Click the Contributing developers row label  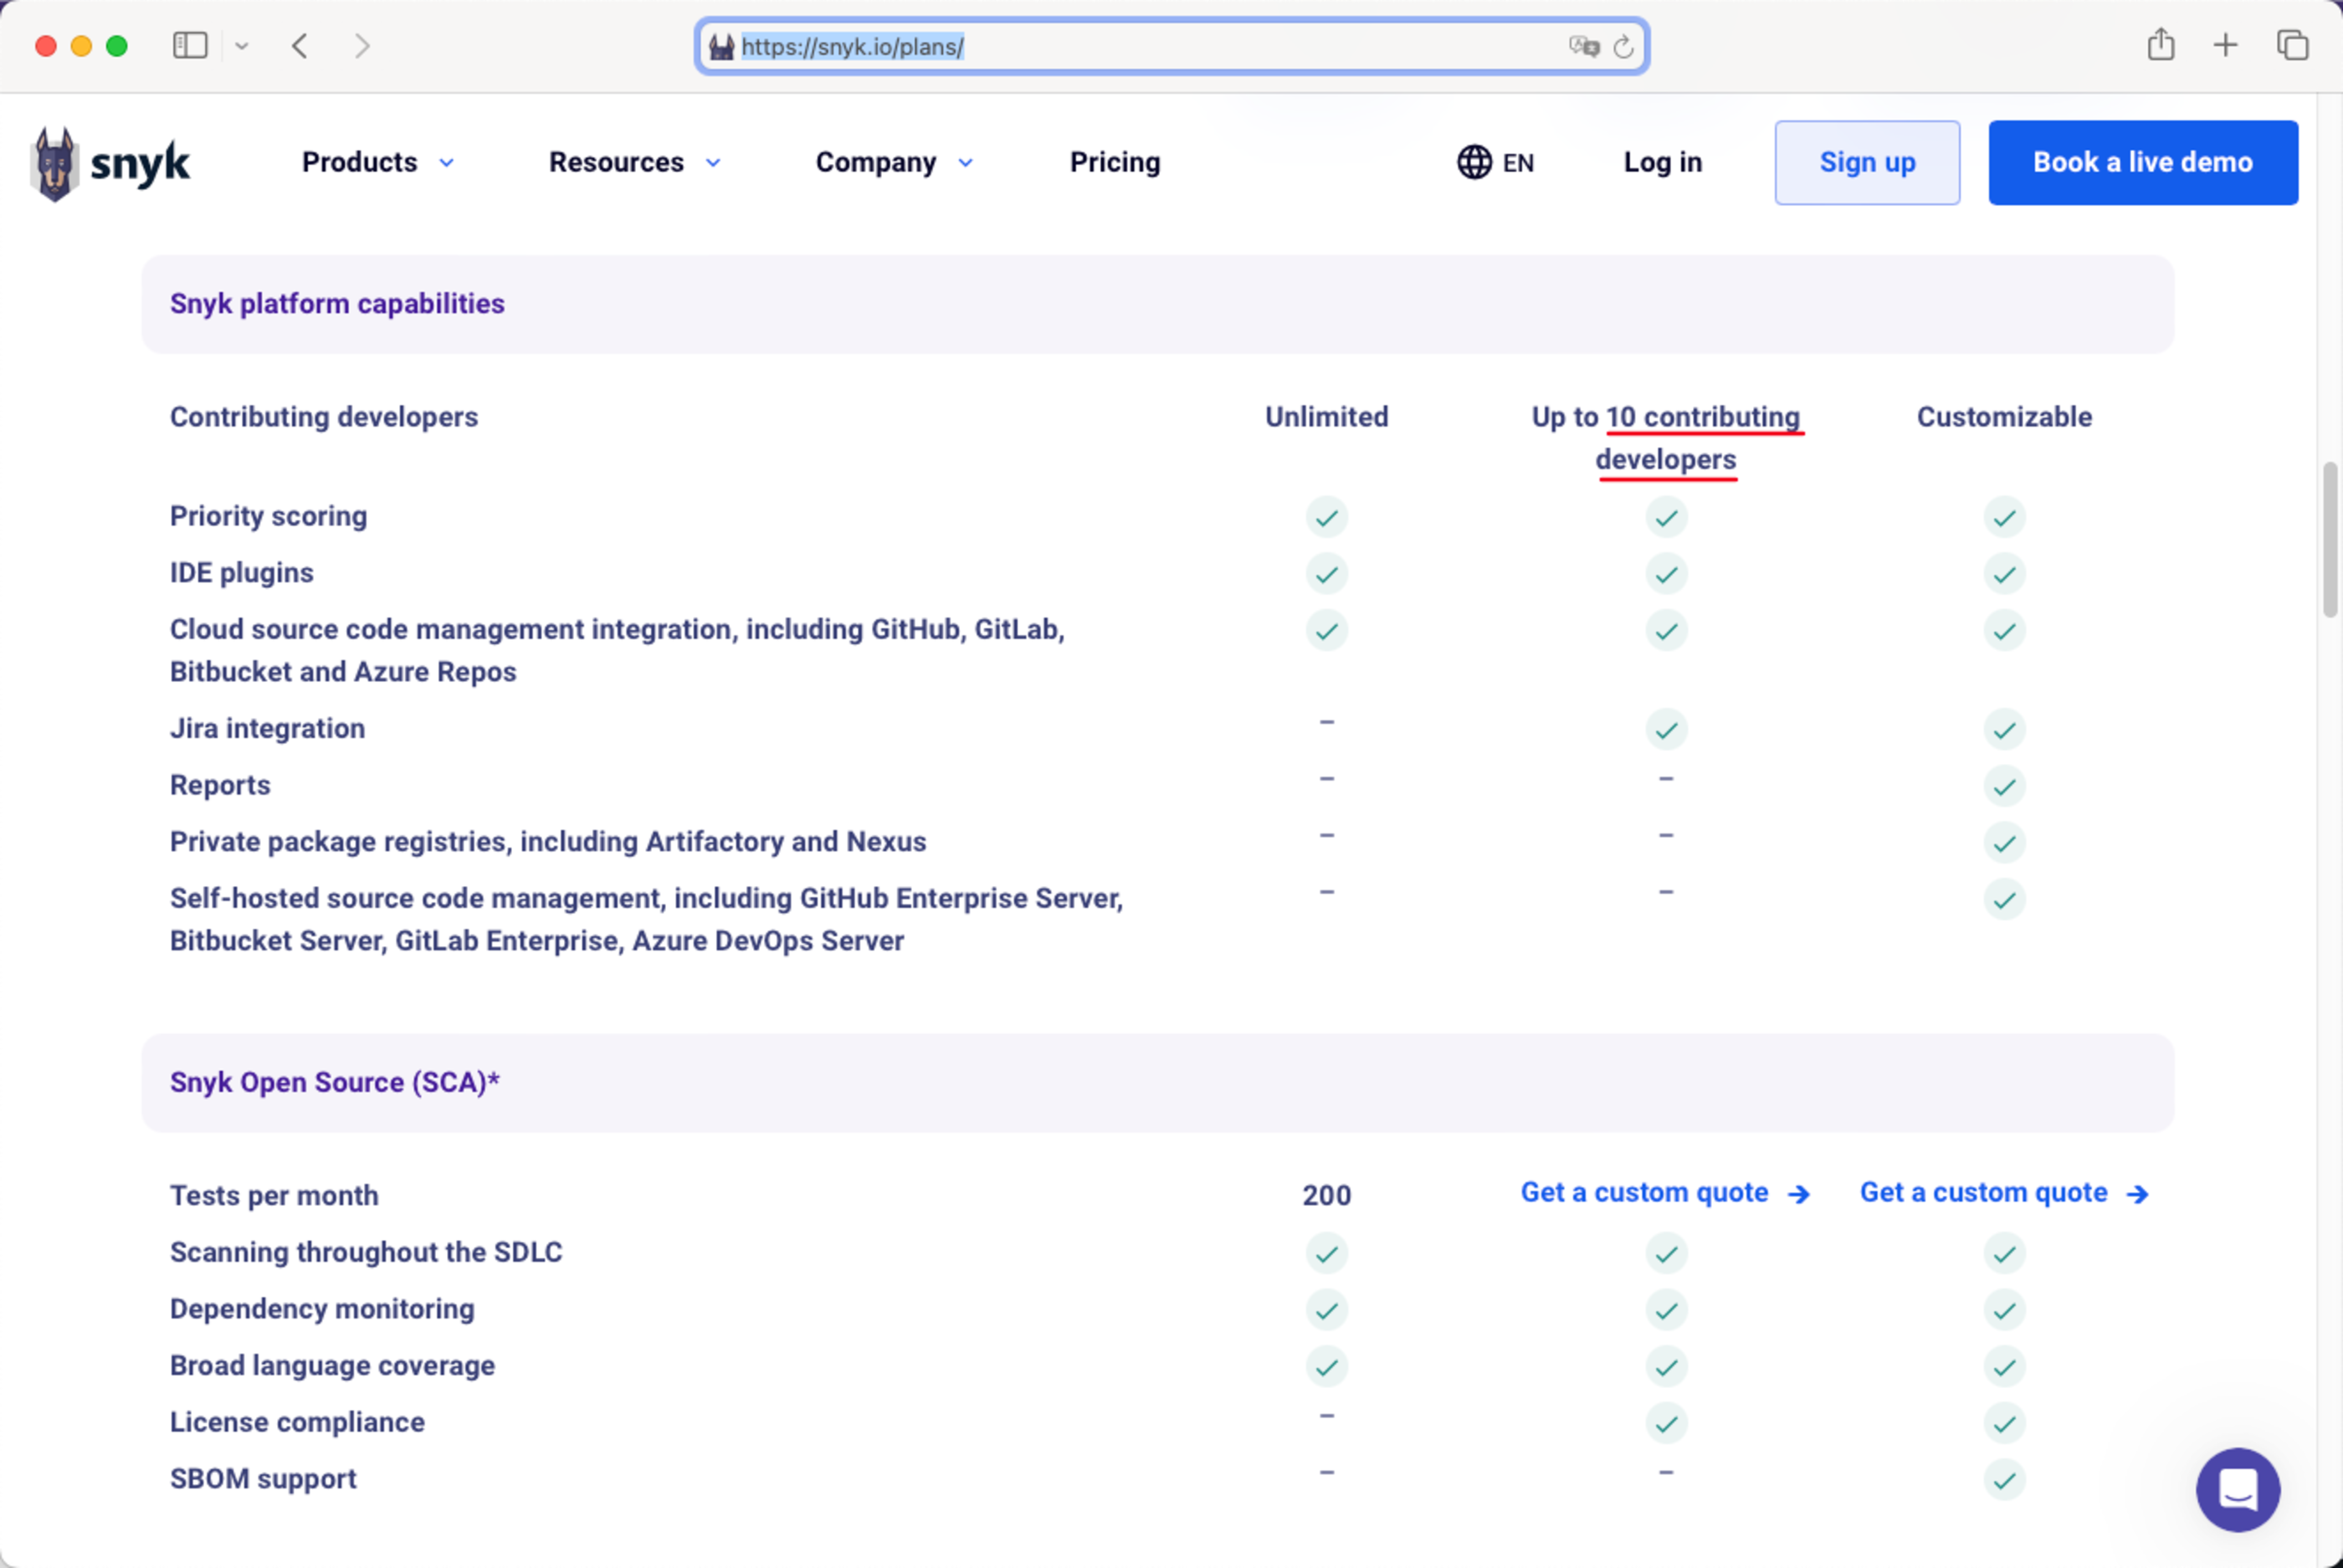pyautogui.click(x=324, y=417)
